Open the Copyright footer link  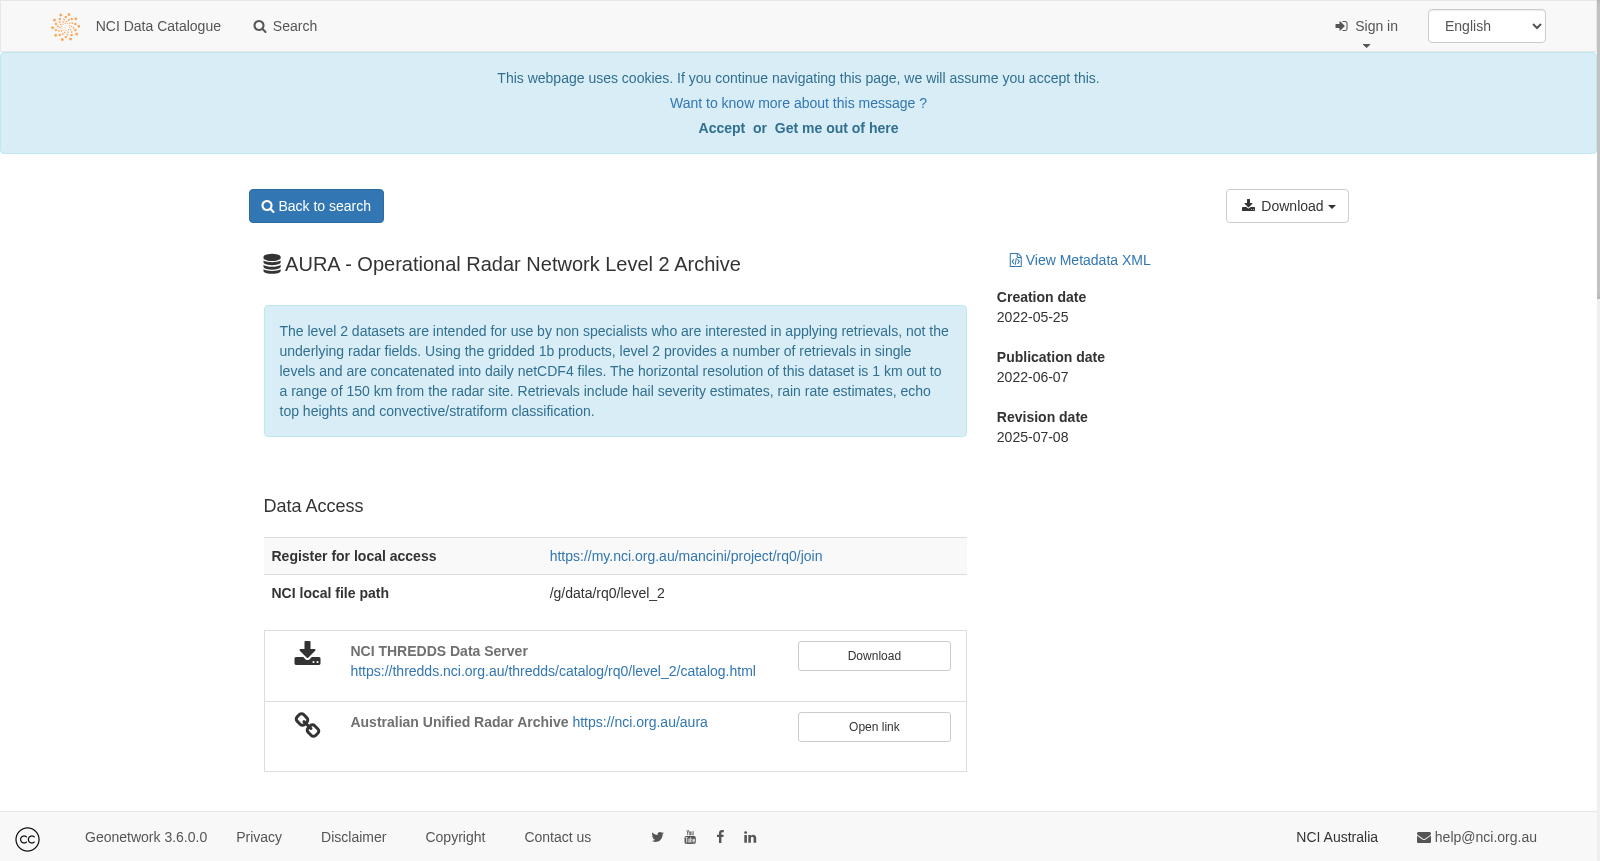pyautogui.click(x=455, y=837)
